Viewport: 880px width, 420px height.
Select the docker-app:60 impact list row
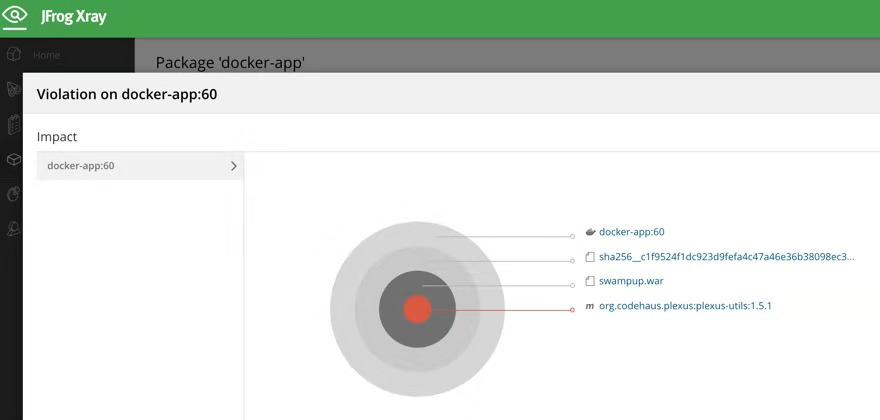[x=140, y=166]
